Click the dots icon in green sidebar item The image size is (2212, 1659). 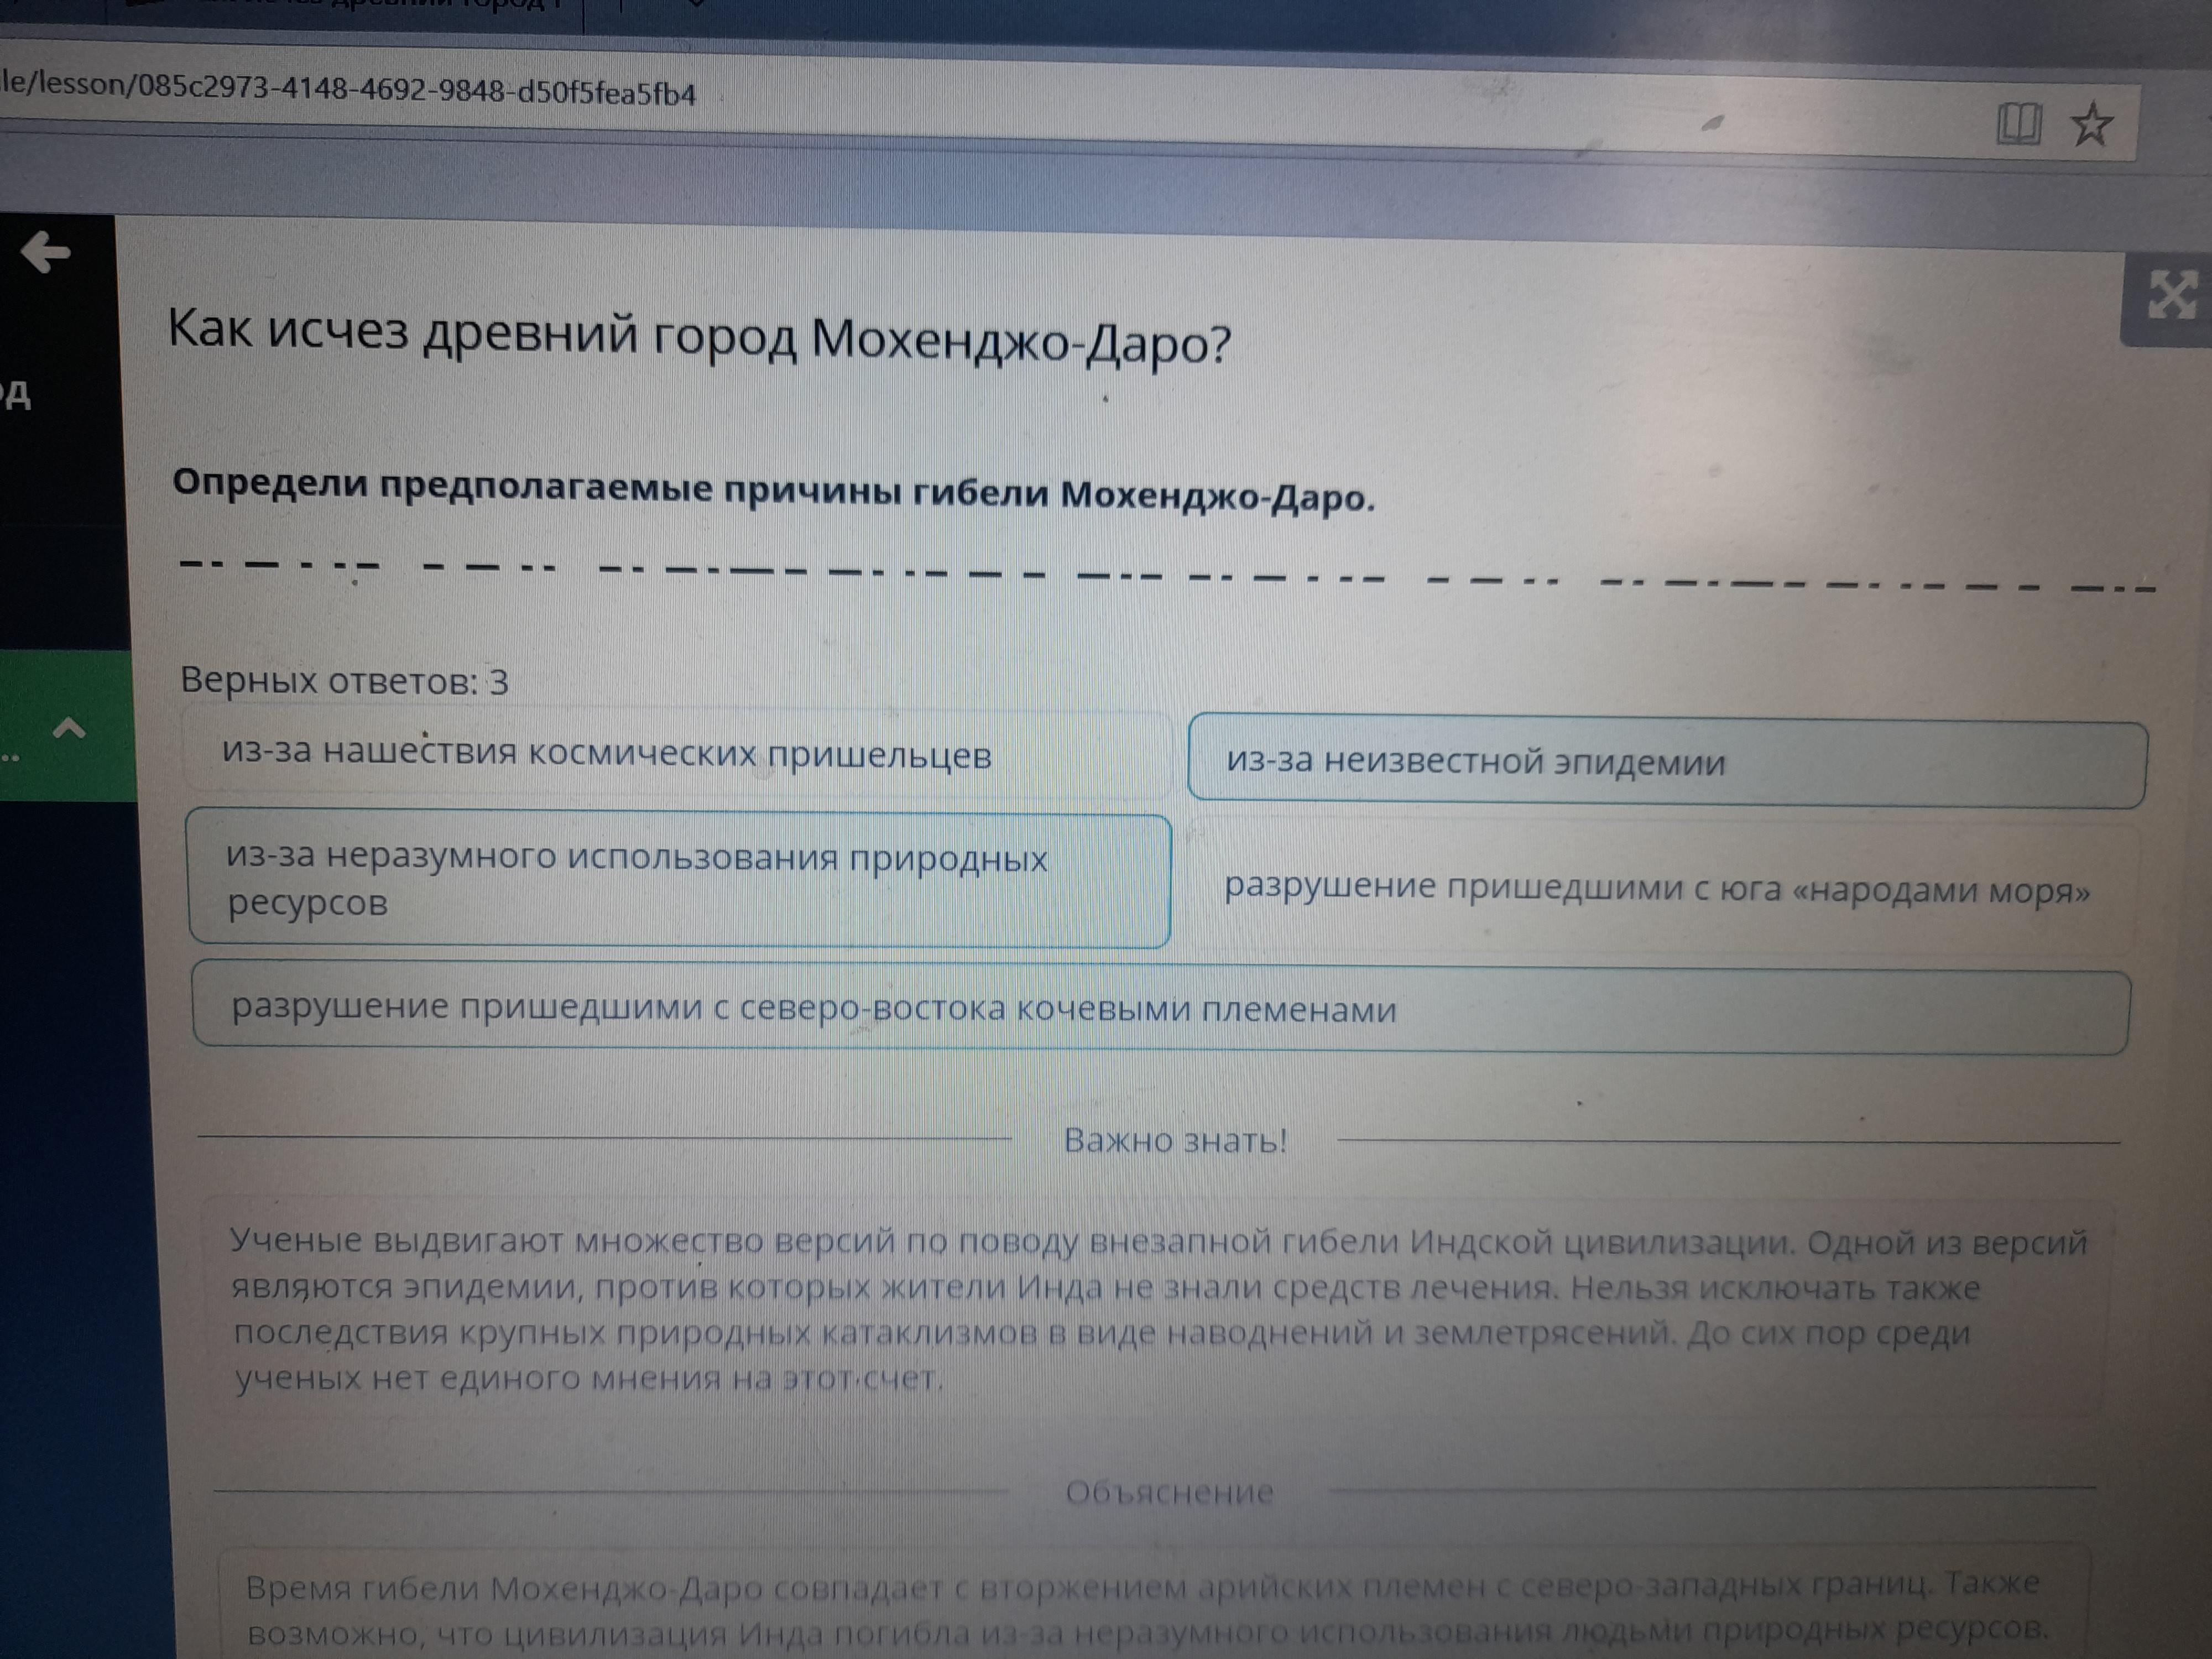[10, 758]
